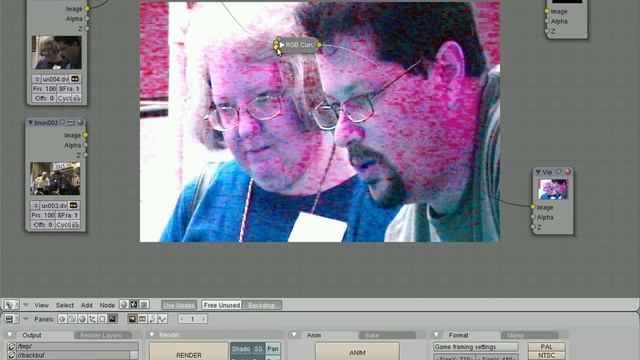Collapse the Anim panel
The image size is (640, 360).
coord(294,334)
